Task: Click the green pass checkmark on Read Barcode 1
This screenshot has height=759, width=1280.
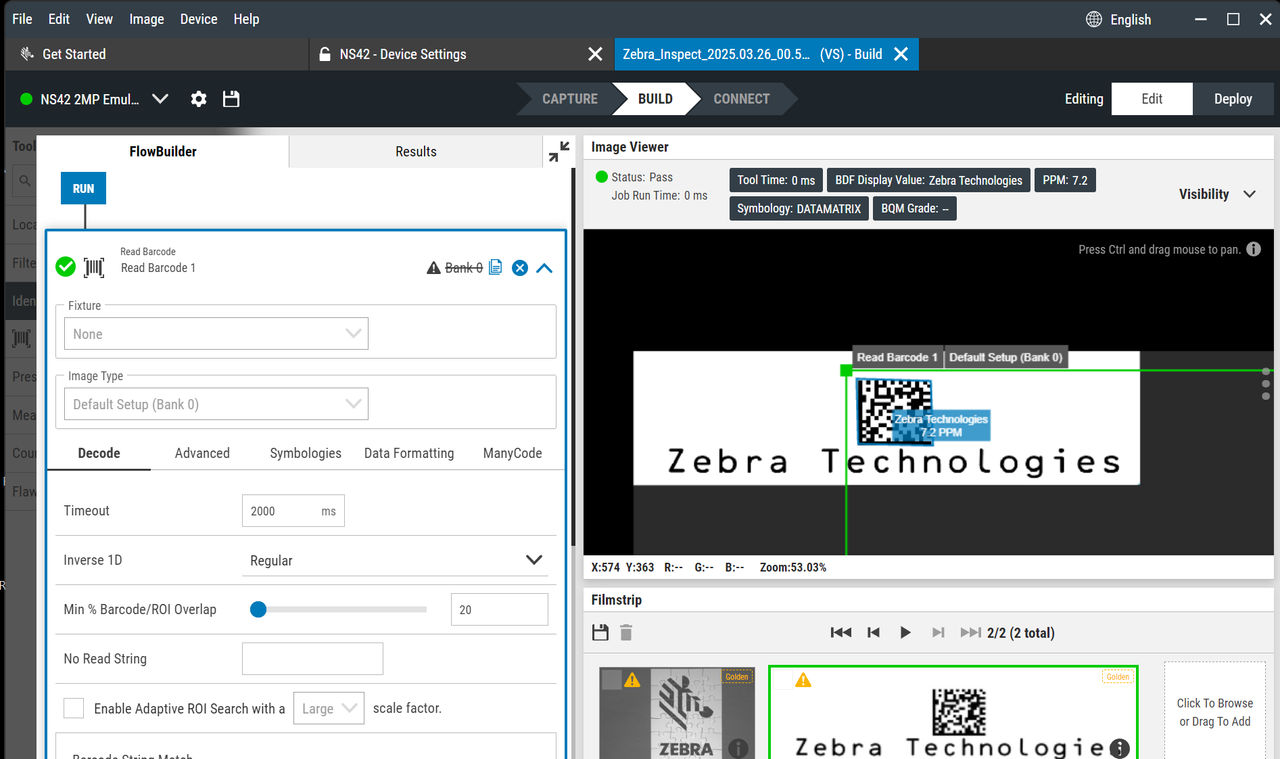Action: (65, 267)
